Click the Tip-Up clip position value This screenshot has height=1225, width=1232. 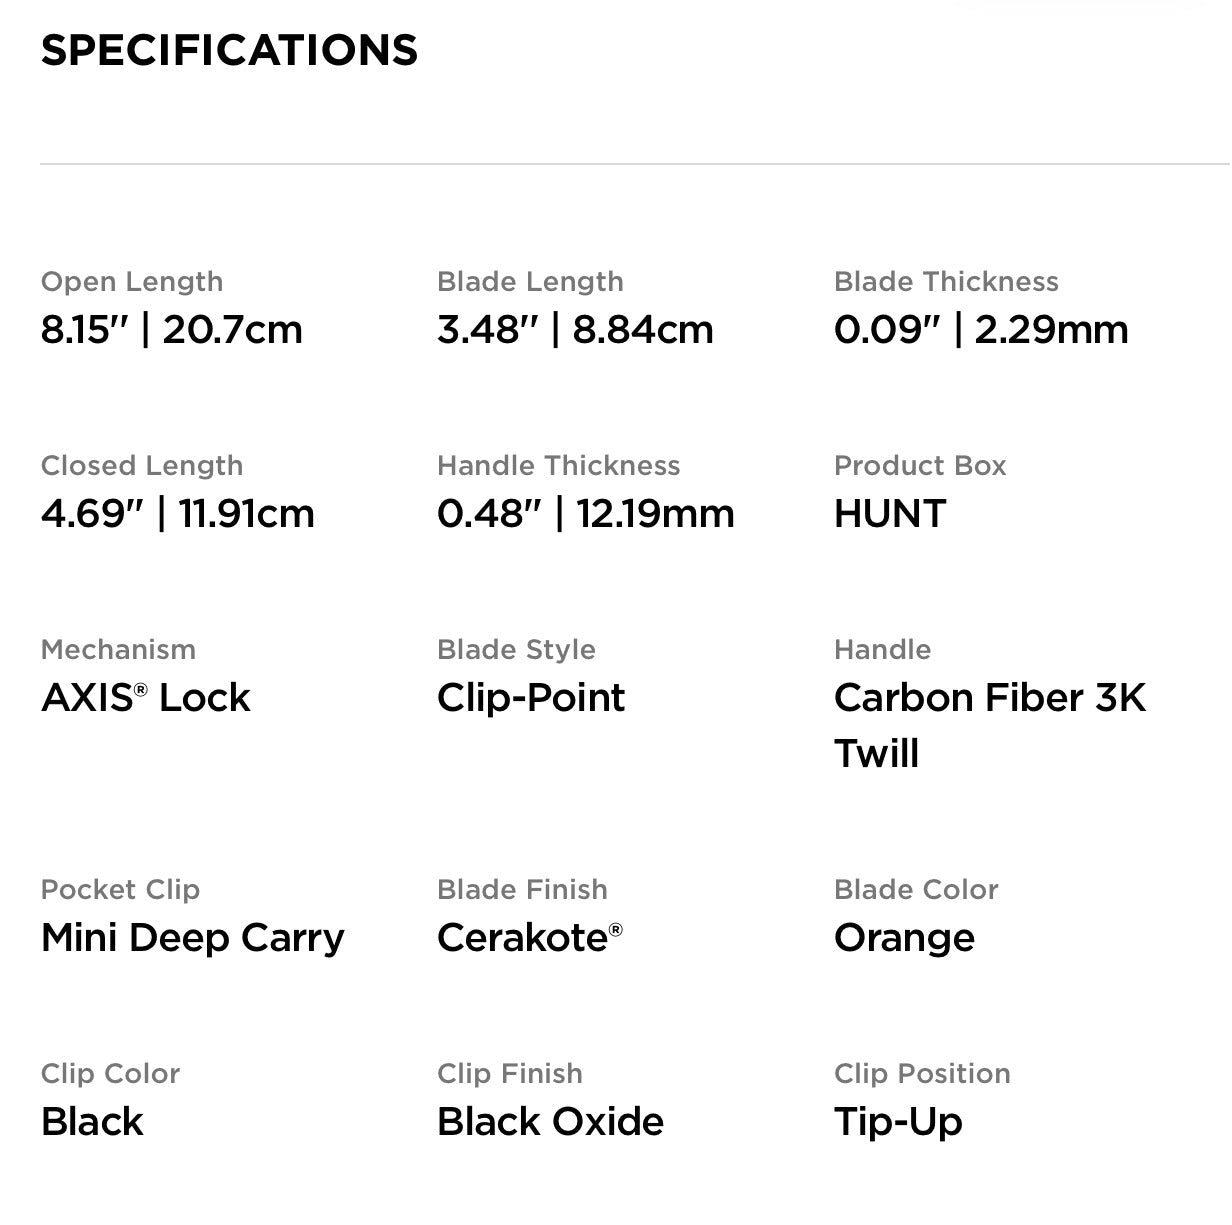[898, 1122]
